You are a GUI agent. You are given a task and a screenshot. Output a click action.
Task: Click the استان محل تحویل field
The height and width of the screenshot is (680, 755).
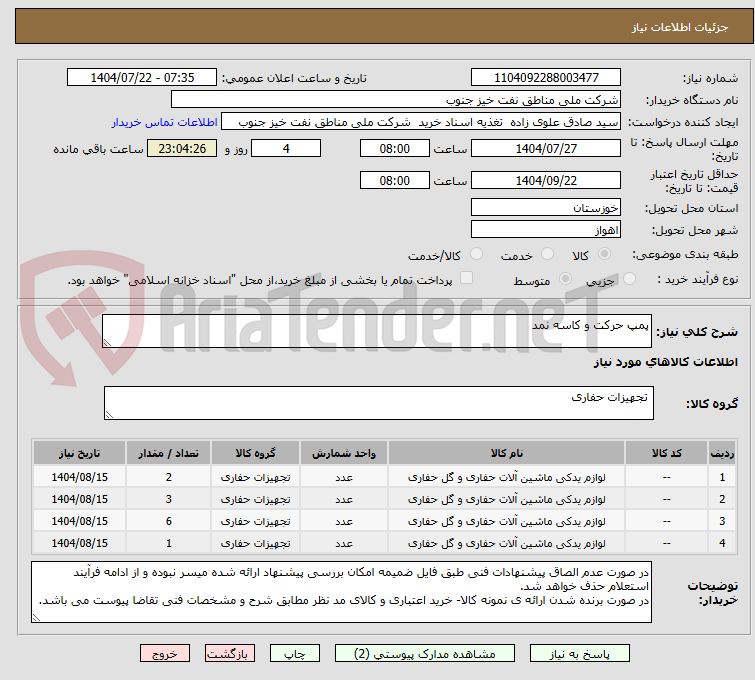(x=546, y=207)
